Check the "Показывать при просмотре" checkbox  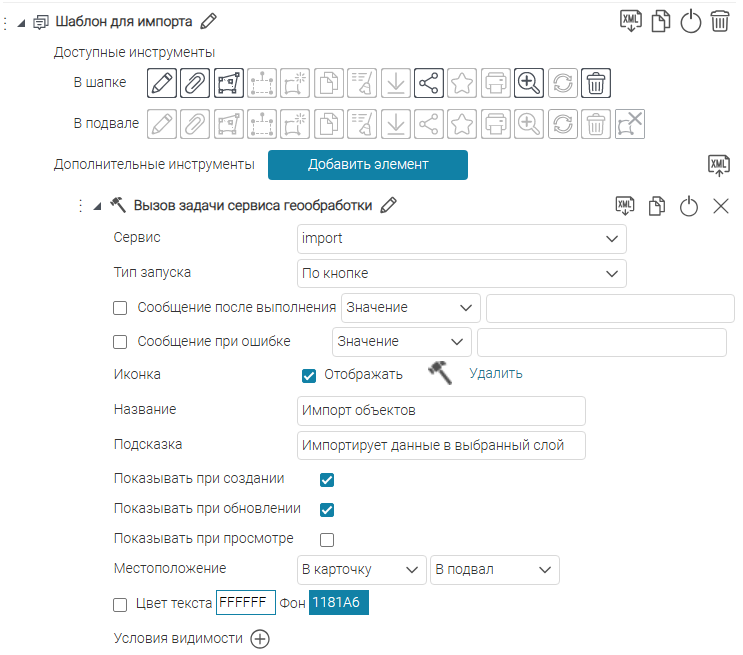coord(327,540)
